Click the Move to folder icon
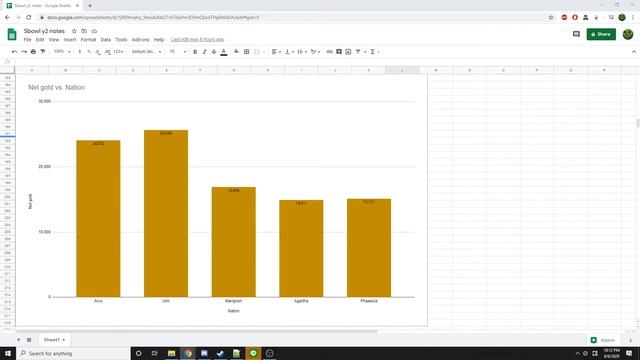This screenshot has width=640, height=360. [84, 31]
